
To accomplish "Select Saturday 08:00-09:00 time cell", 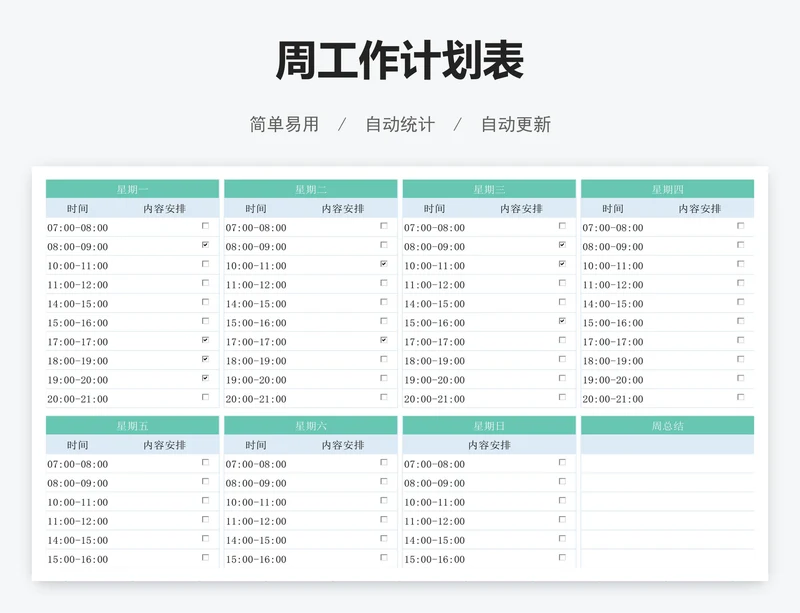I will click(256, 483).
